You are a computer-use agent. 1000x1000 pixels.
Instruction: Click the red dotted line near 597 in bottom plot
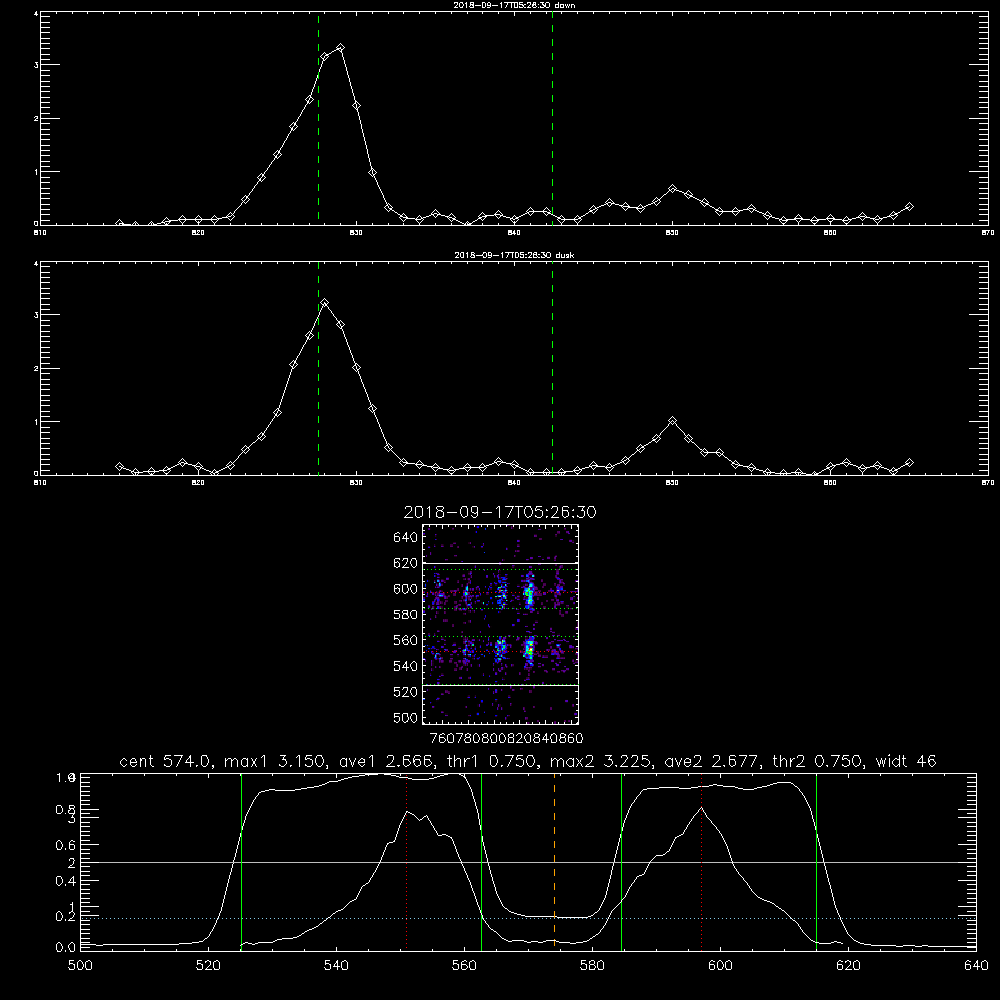(702, 860)
